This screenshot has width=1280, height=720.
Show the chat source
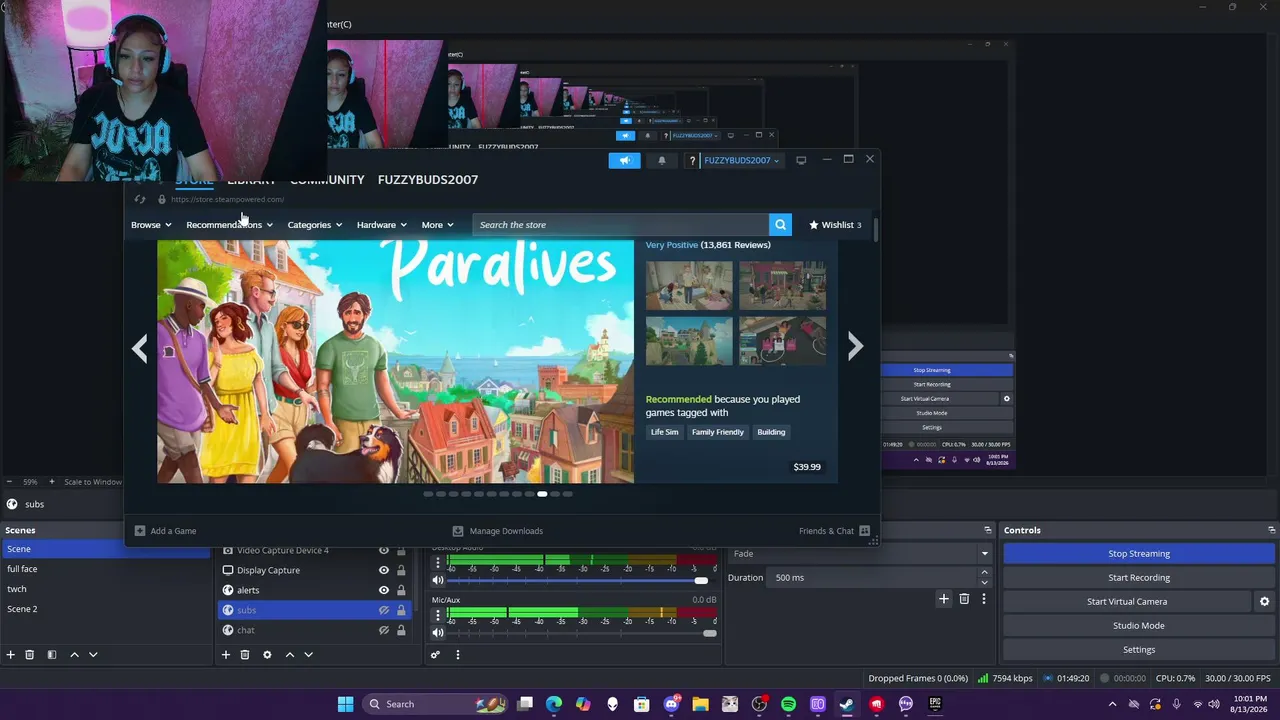(383, 631)
